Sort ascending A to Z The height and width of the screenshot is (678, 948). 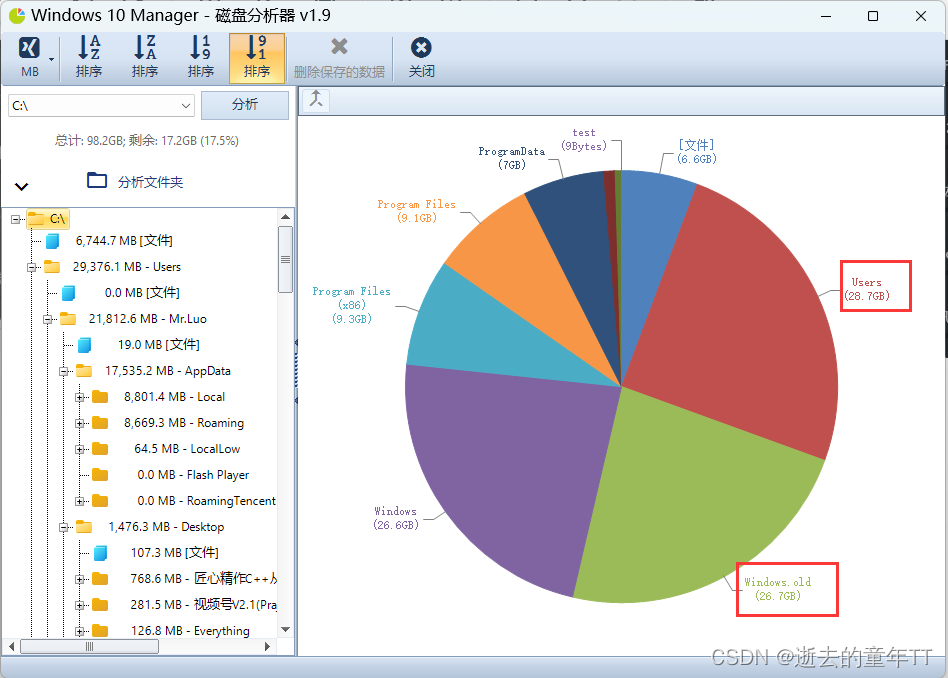click(x=89, y=57)
